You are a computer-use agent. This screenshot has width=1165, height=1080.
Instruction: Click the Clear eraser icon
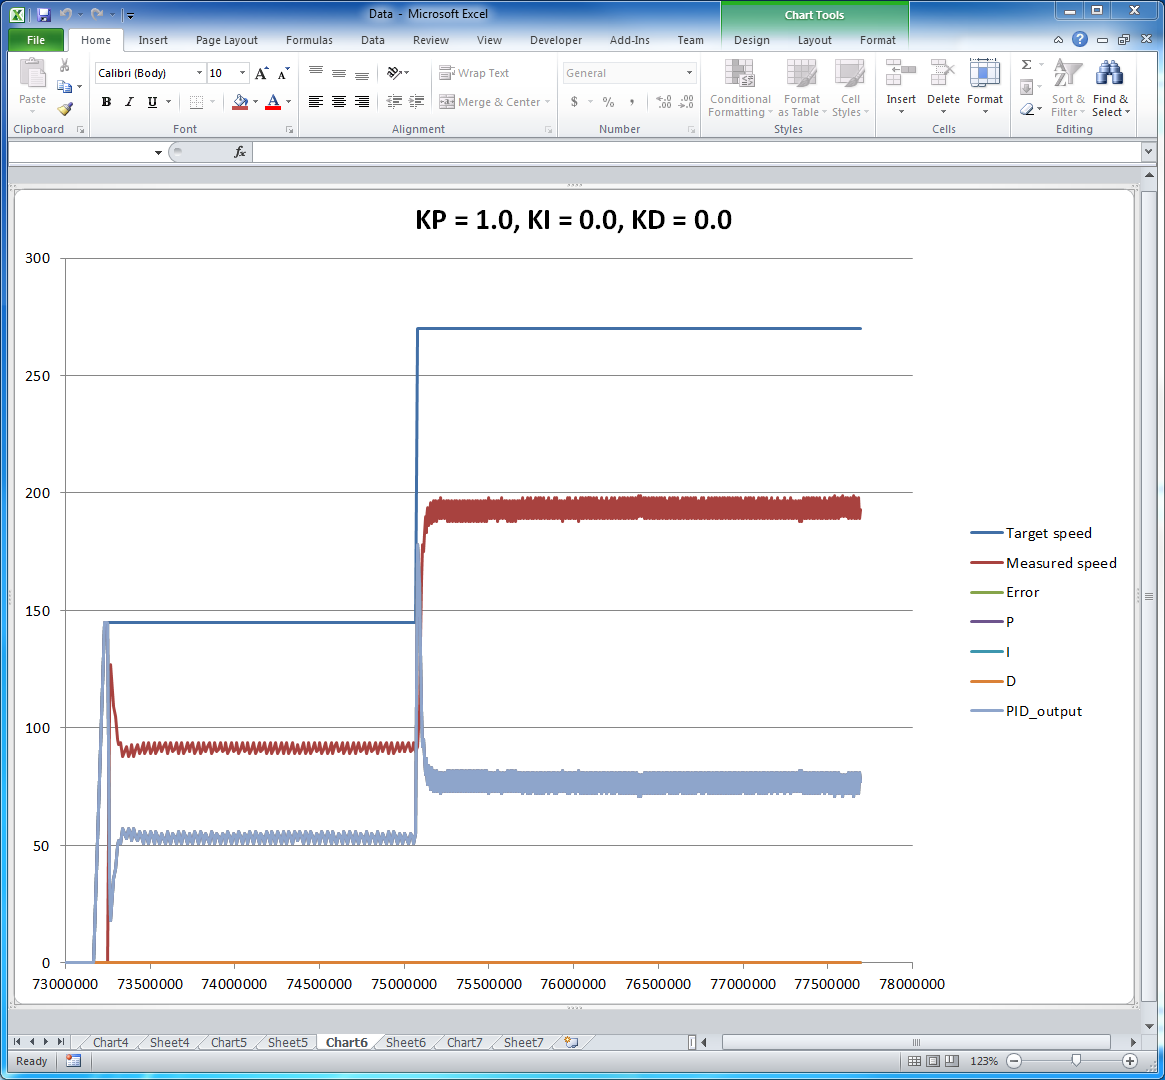pyautogui.click(x=1027, y=109)
